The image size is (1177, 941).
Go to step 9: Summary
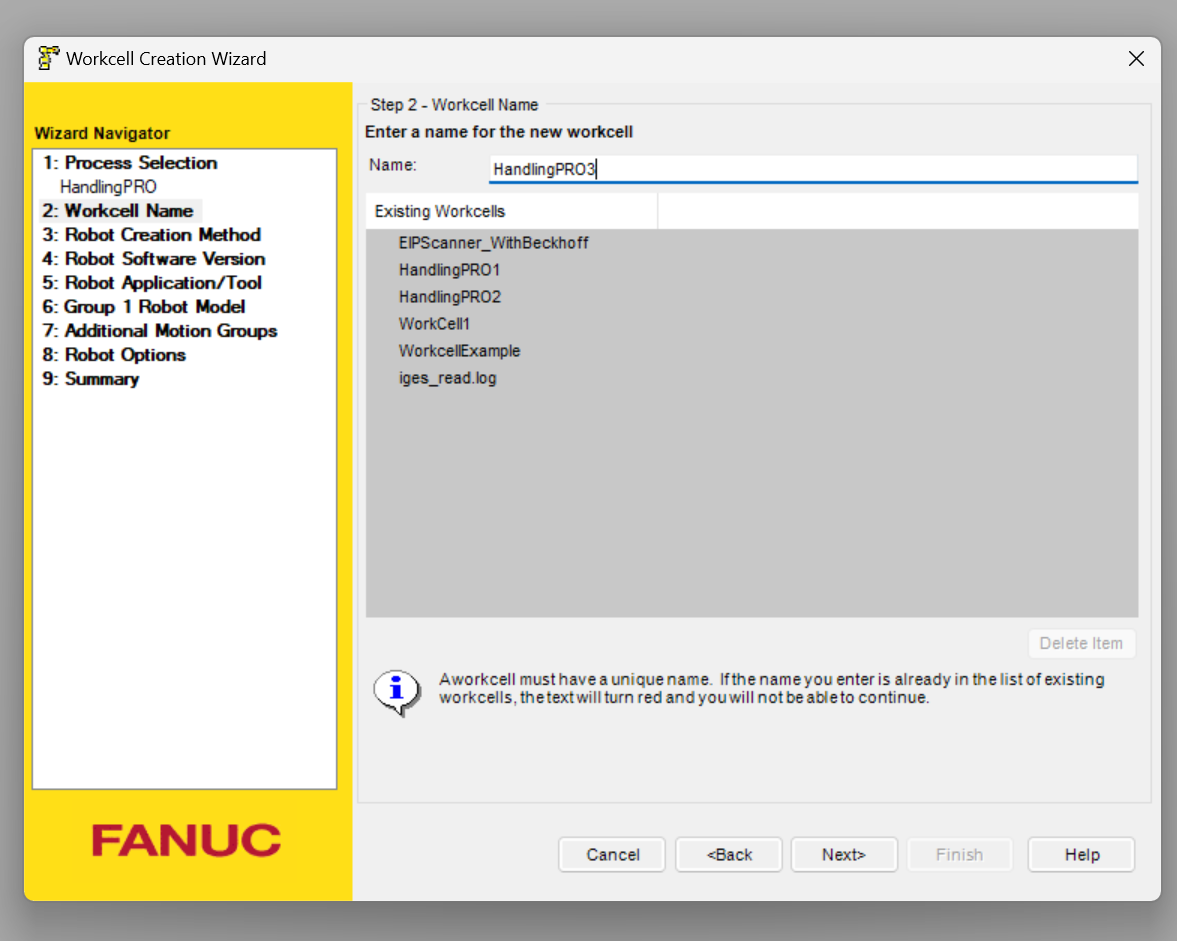click(x=91, y=379)
